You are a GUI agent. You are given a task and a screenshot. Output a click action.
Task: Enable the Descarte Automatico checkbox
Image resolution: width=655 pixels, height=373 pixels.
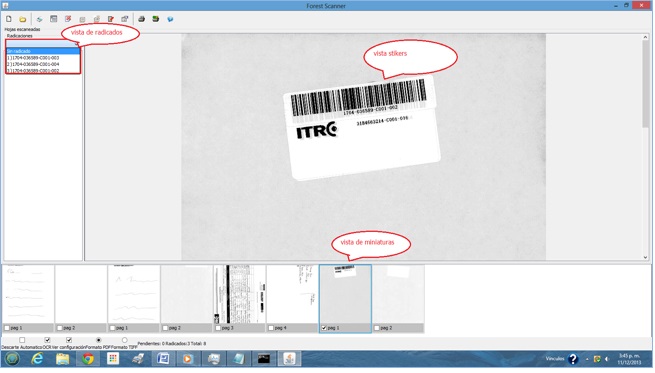22,340
